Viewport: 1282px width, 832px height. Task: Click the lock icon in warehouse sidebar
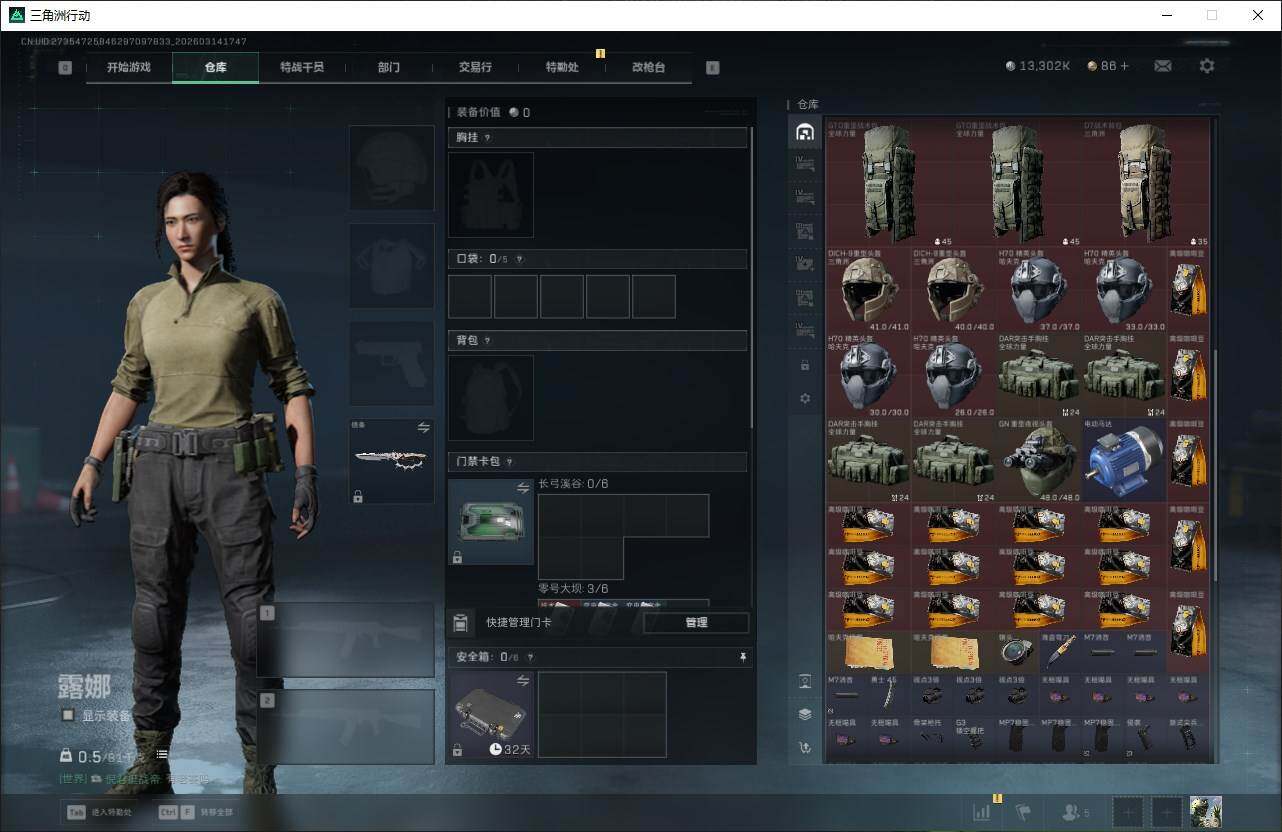(x=804, y=365)
